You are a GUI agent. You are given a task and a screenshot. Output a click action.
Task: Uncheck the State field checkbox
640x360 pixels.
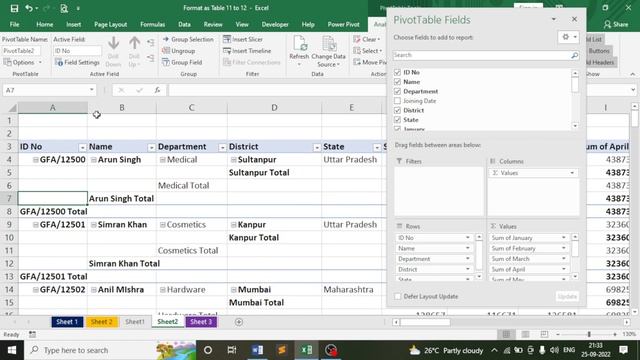[397, 120]
